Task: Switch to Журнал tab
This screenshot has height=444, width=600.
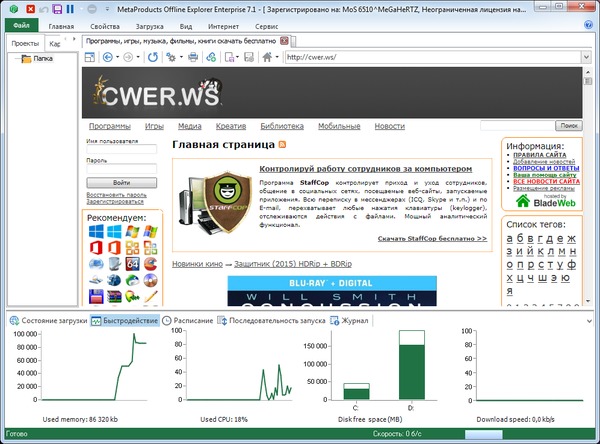Action: (349, 320)
